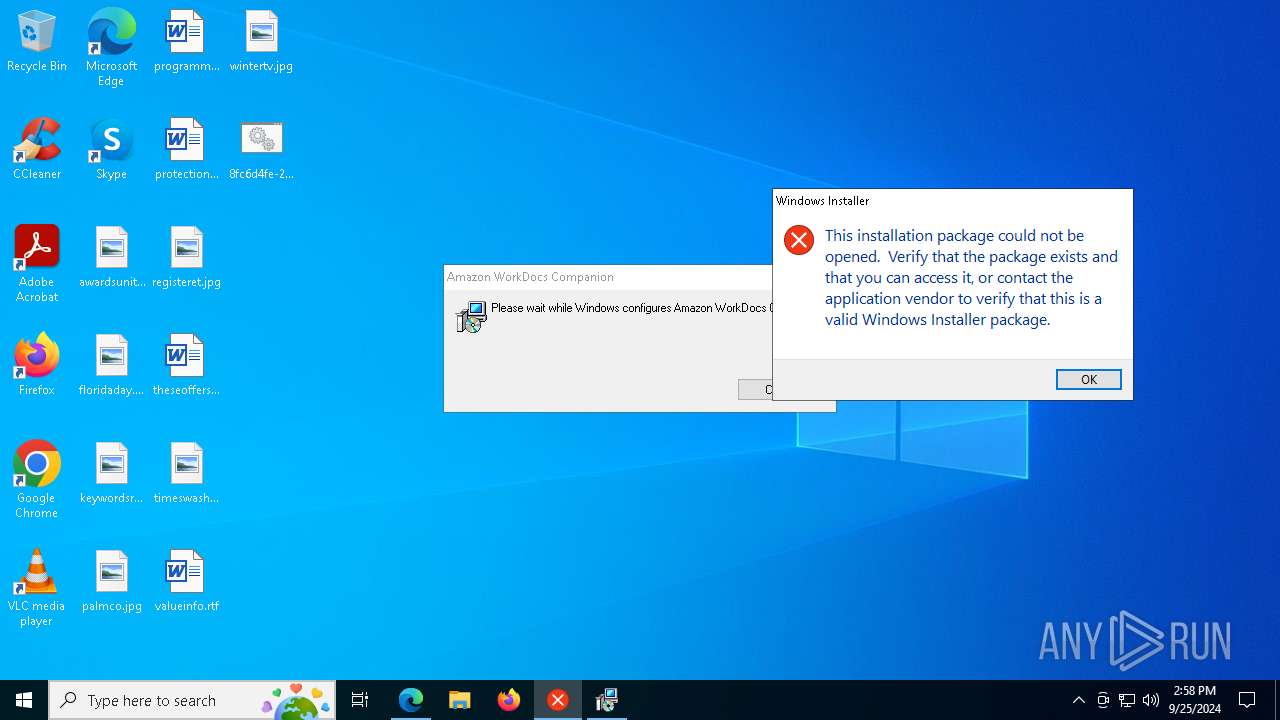Open the Windows Start menu

[x=24, y=700]
